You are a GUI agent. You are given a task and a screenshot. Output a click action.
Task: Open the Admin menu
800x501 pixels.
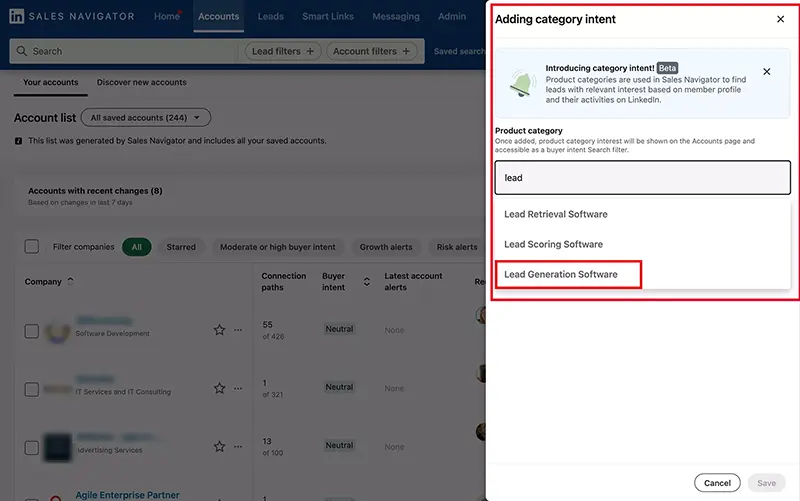(x=452, y=16)
